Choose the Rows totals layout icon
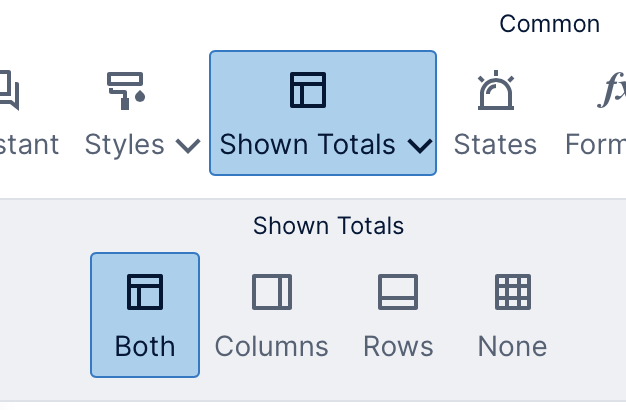The image size is (626, 410). coord(398,292)
